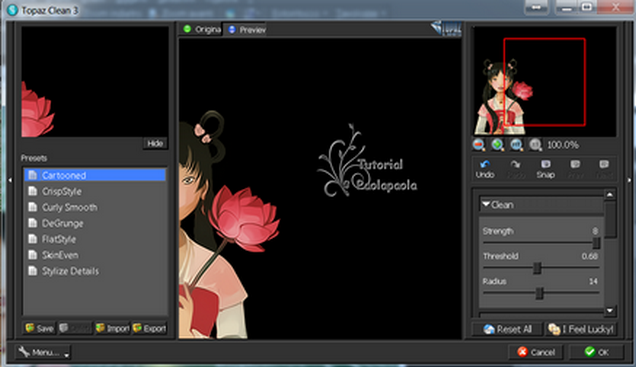Open the Menu dropdown
The image size is (636, 367).
click(43, 352)
